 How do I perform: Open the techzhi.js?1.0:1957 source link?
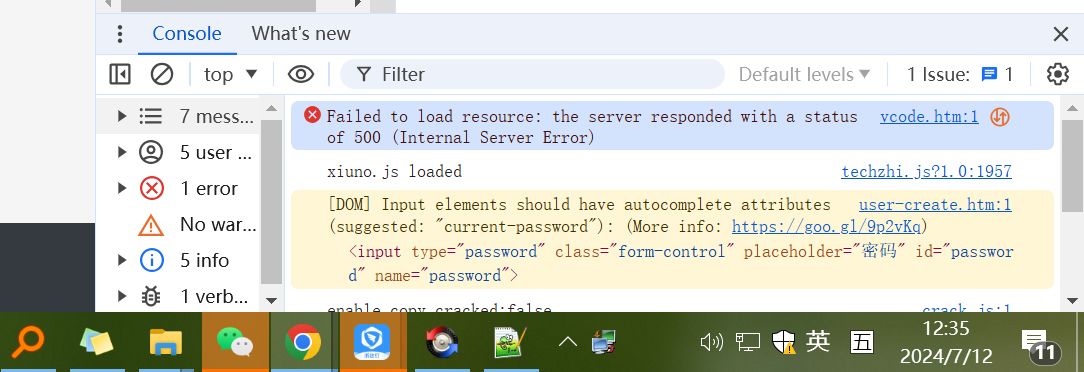(926, 171)
